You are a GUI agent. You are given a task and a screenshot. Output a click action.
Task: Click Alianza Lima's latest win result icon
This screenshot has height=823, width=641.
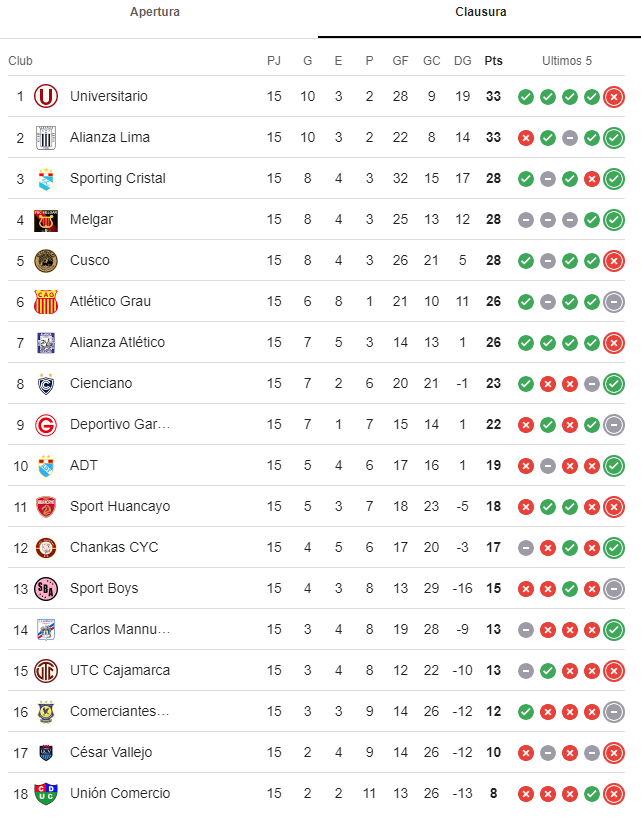(614, 138)
